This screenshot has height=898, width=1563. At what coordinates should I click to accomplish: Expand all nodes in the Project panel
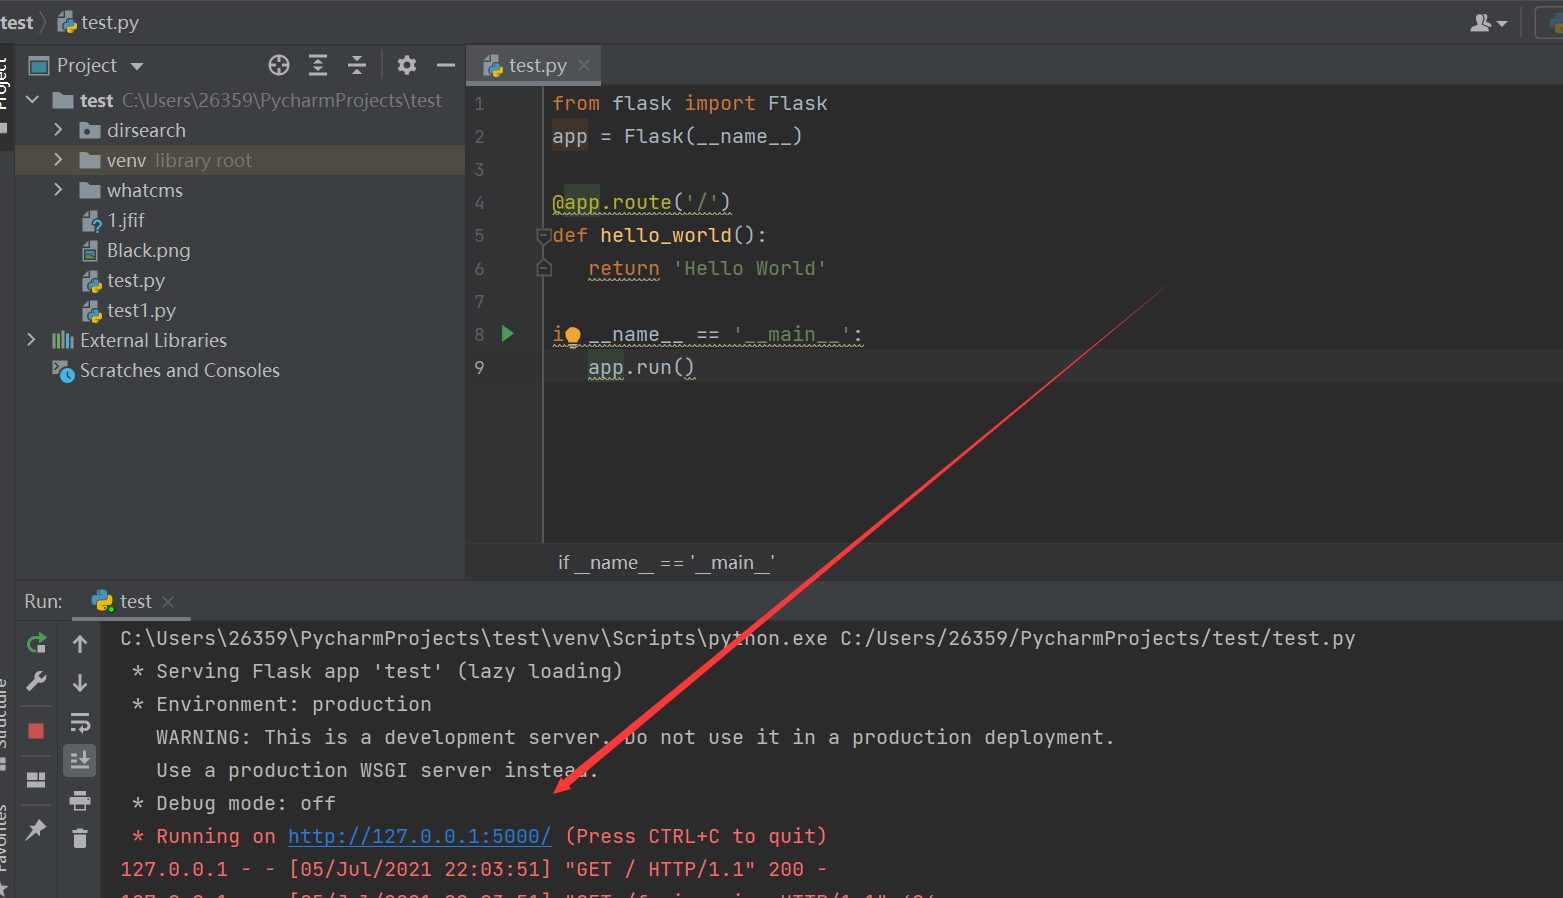tap(318, 65)
